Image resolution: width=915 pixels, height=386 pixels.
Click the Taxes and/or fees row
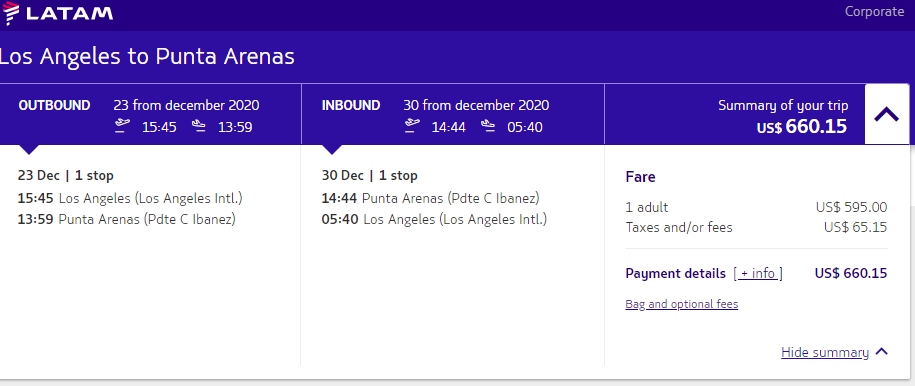pyautogui.click(x=756, y=227)
